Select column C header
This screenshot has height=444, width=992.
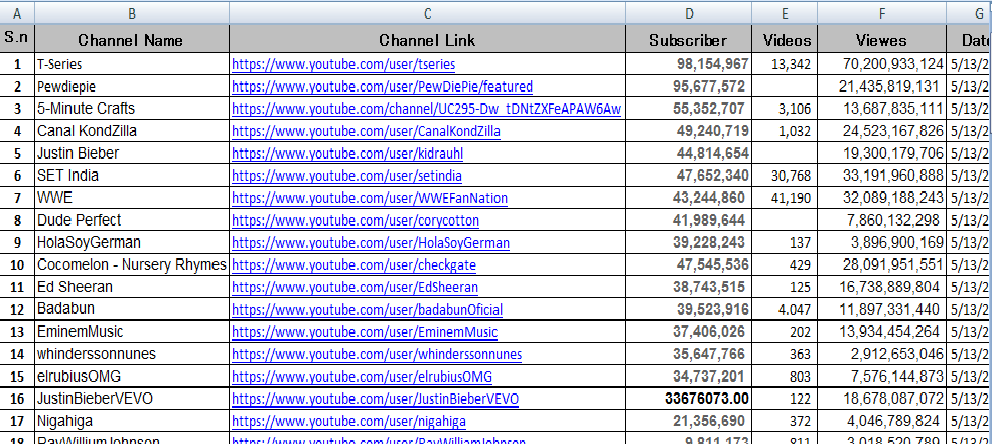point(428,13)
